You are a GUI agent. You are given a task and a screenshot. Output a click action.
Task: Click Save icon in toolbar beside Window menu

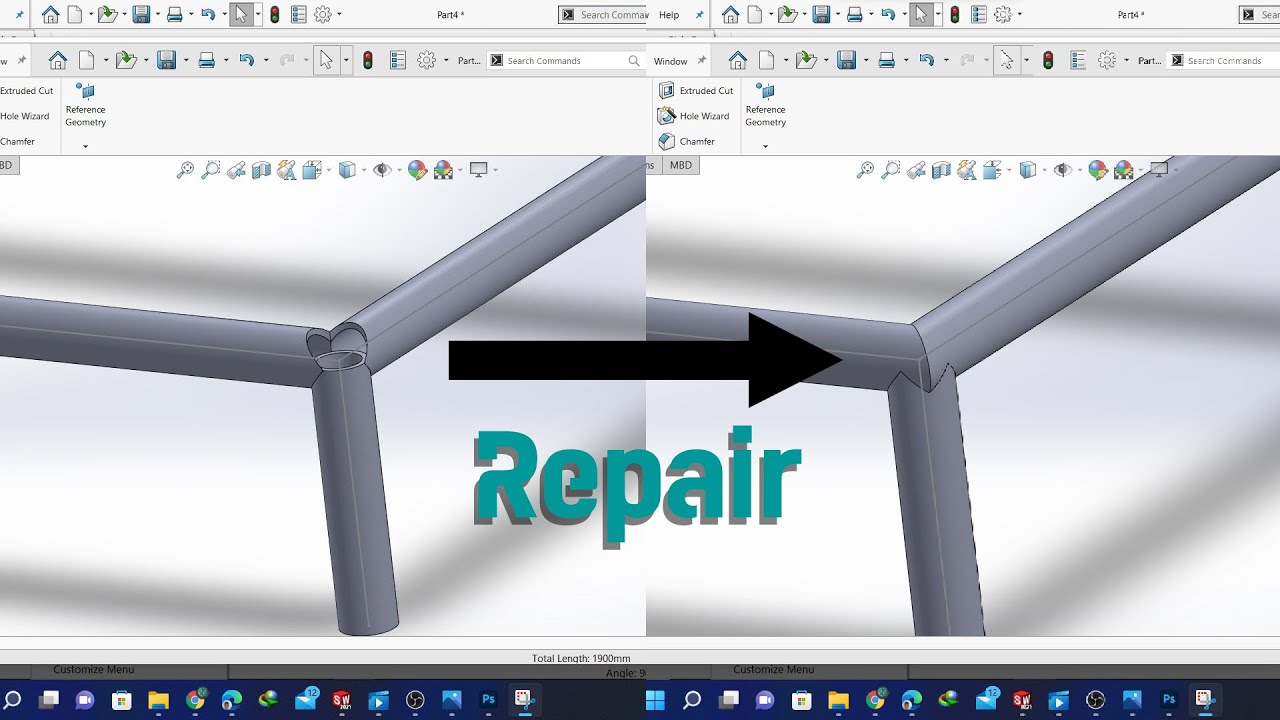click(846, 61)
